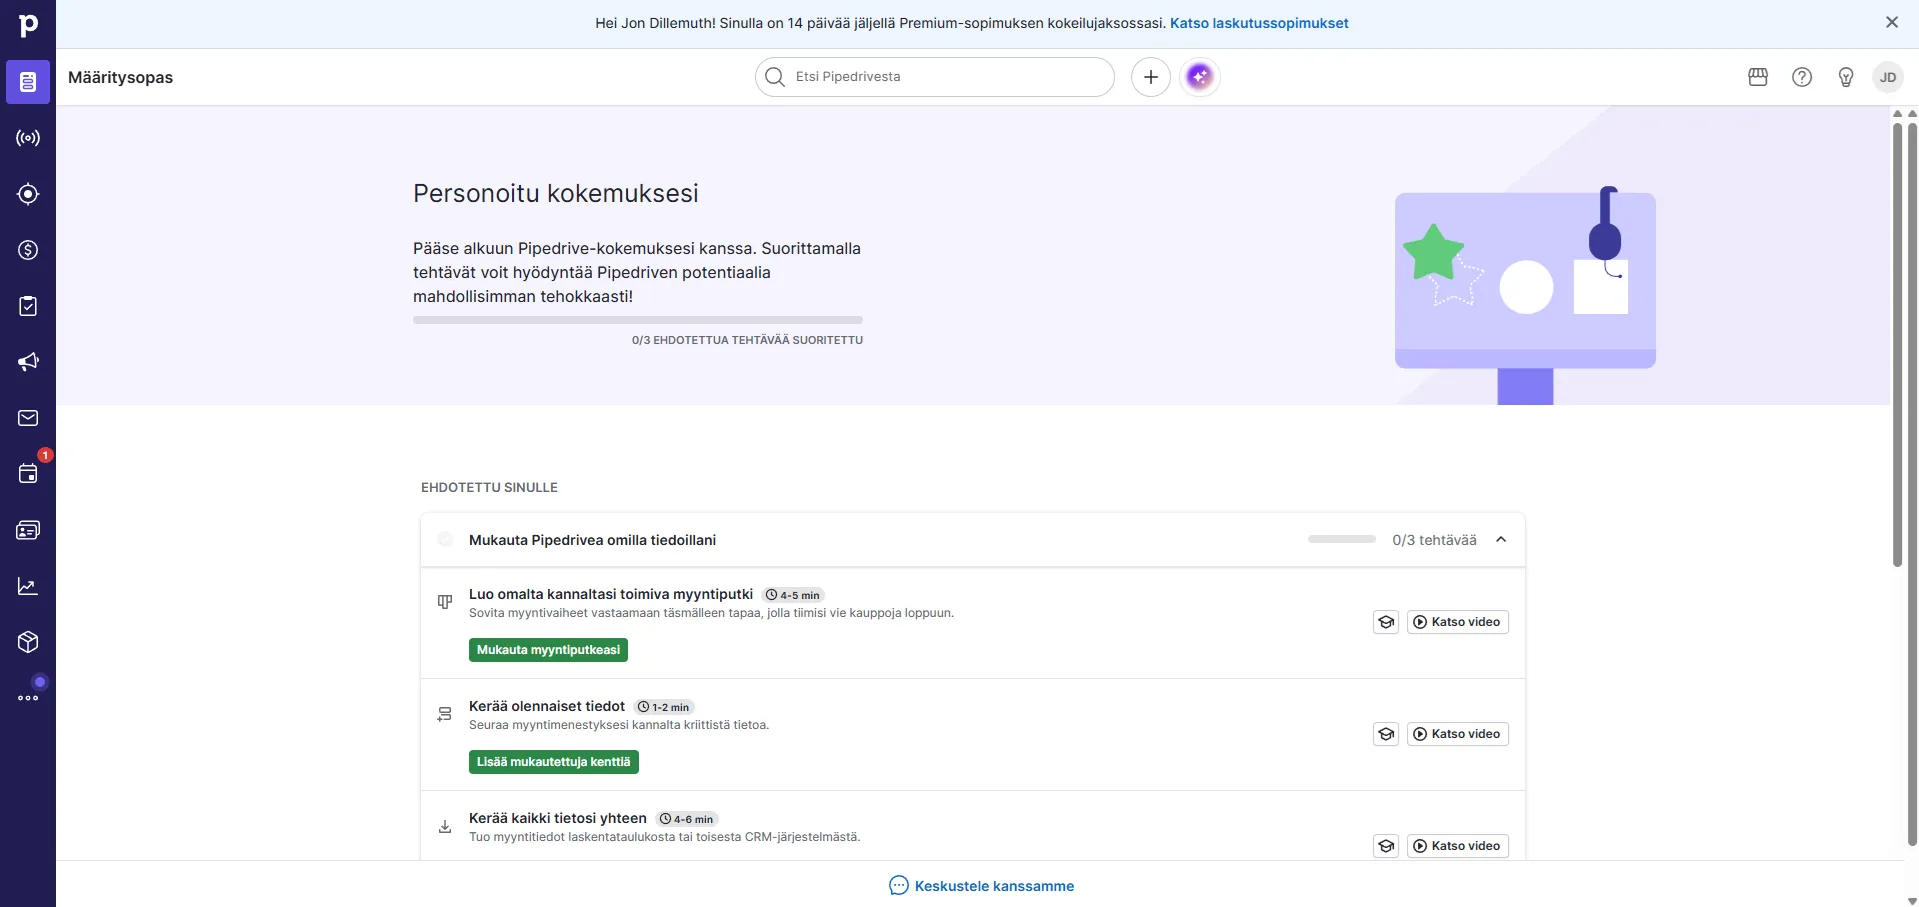Click the lightbulb suggestions icon in the top bar
The height and width of the screenshot is (907, 1919).
(1845, 77)
